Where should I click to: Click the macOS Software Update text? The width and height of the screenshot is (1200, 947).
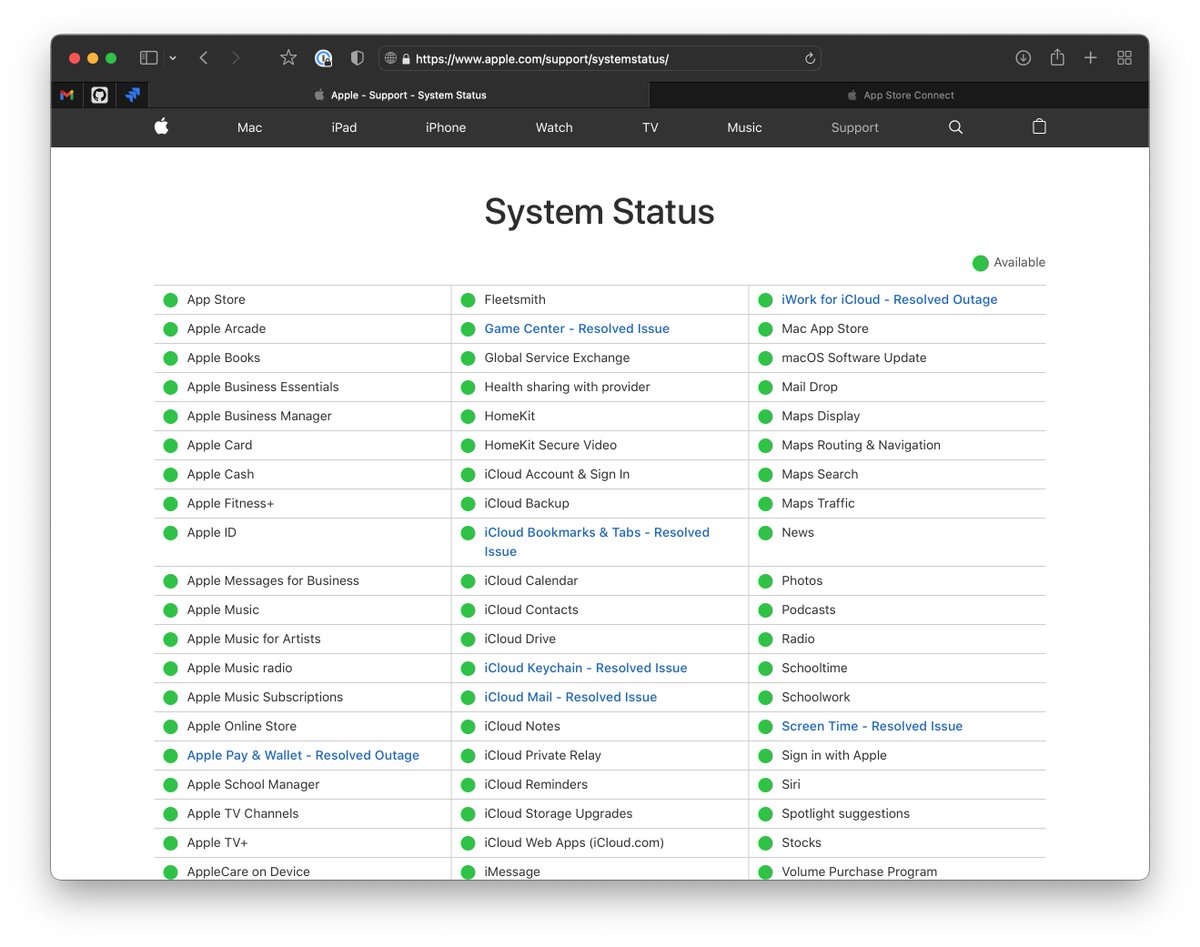click(854, 357)
